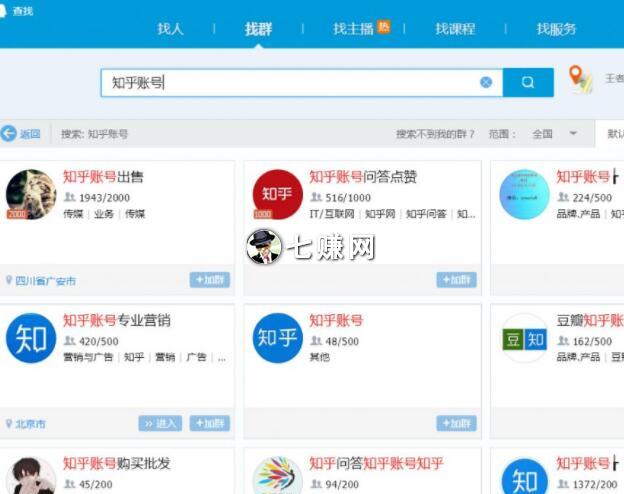
Task: Click the member count 420/500
Action: tap(99, 341)
